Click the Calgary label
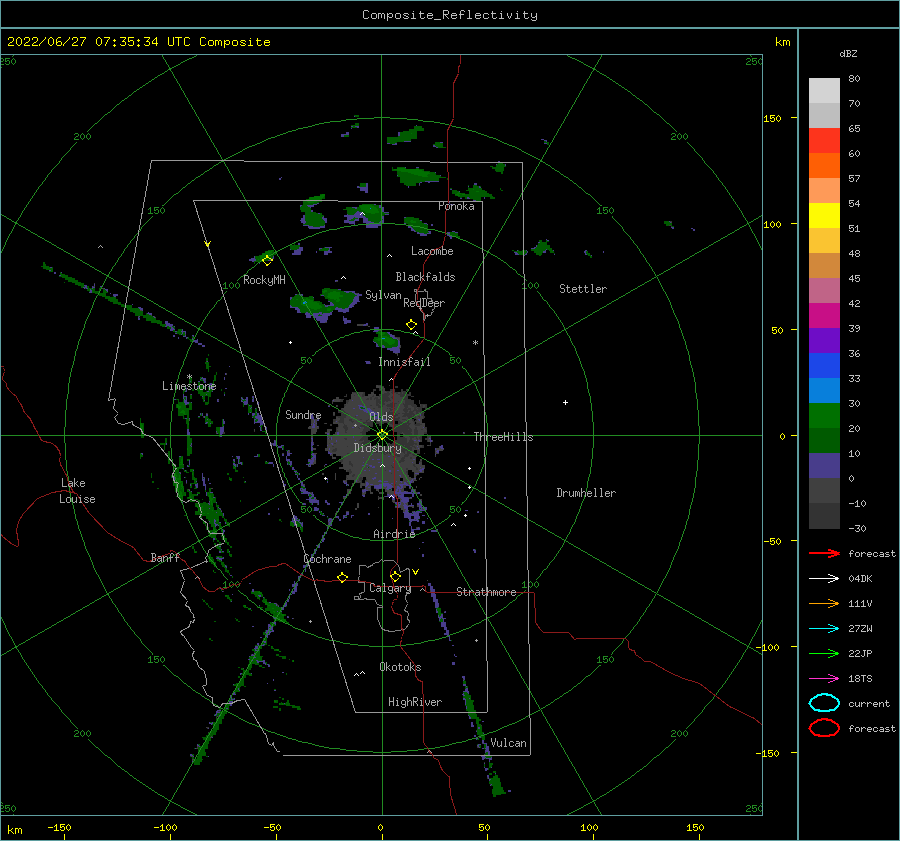This screenshot has width=900, height=841. click(390, 588)
